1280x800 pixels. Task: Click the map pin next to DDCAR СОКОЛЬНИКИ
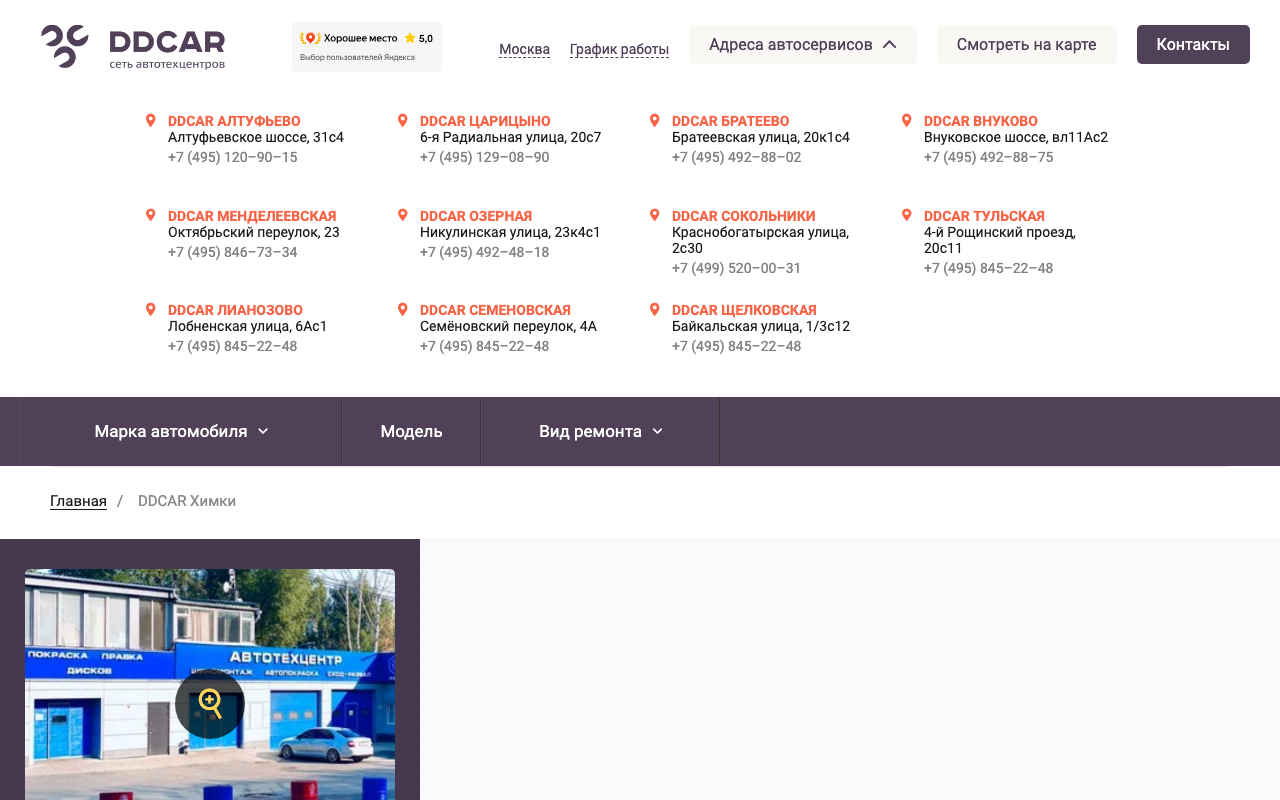[655, 216]
